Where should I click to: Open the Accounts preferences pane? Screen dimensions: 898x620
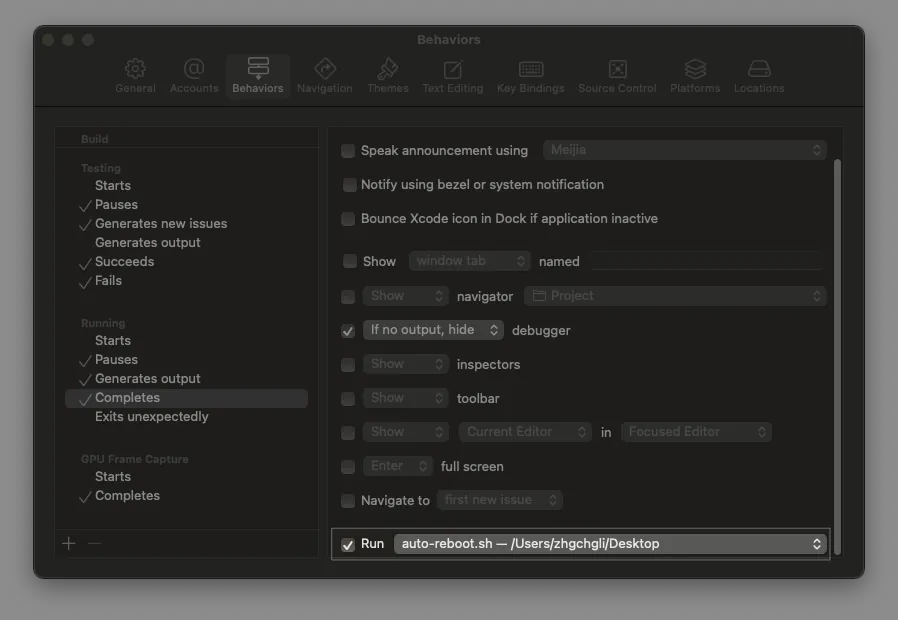coord(194,76)
